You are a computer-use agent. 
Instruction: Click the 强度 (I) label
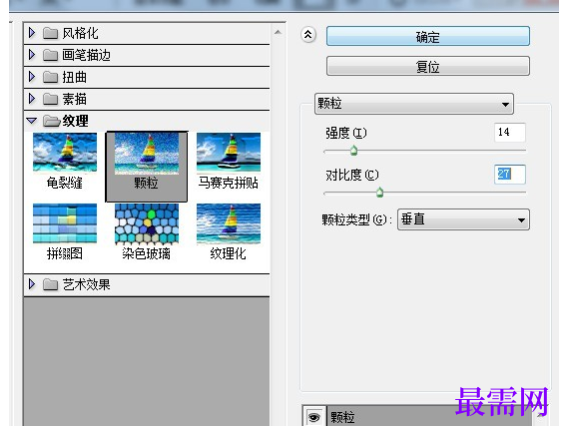coord(346,133)
